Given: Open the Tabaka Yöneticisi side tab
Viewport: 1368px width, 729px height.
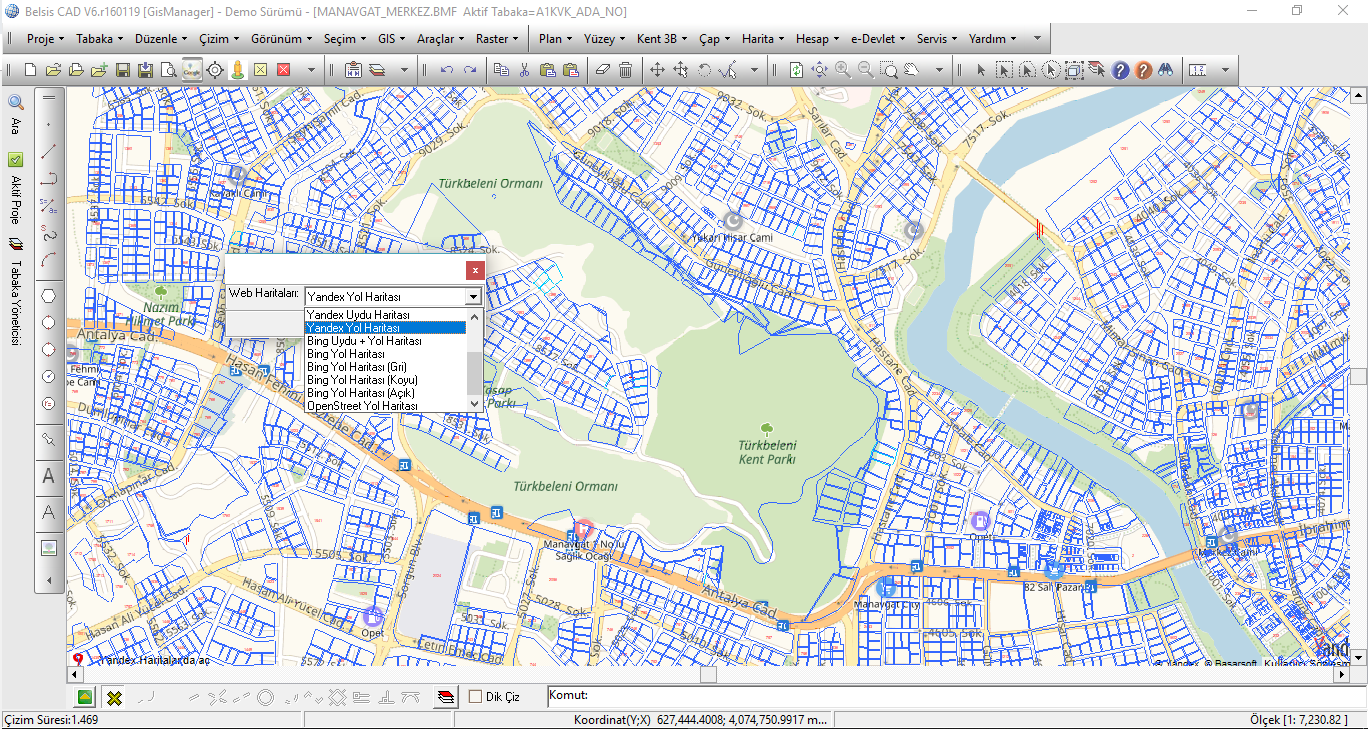Looking at the screenshot, I should 15,292.
